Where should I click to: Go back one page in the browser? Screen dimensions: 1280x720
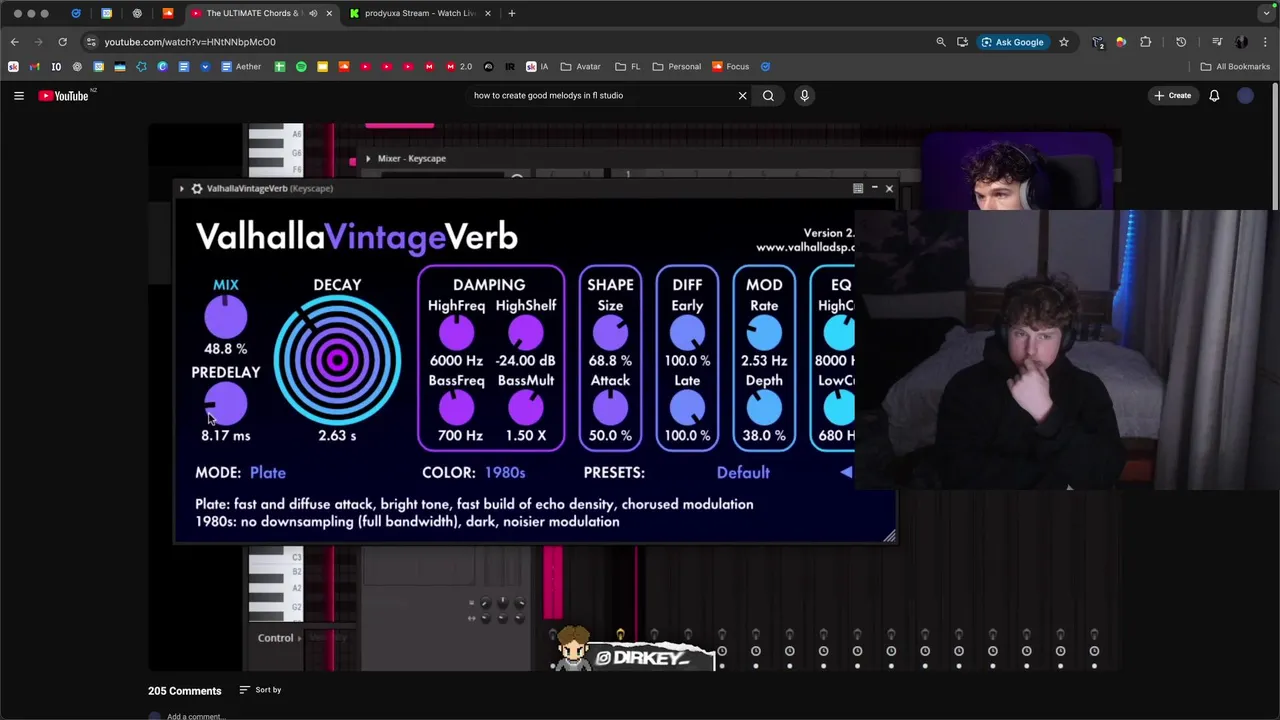(14, 42)
